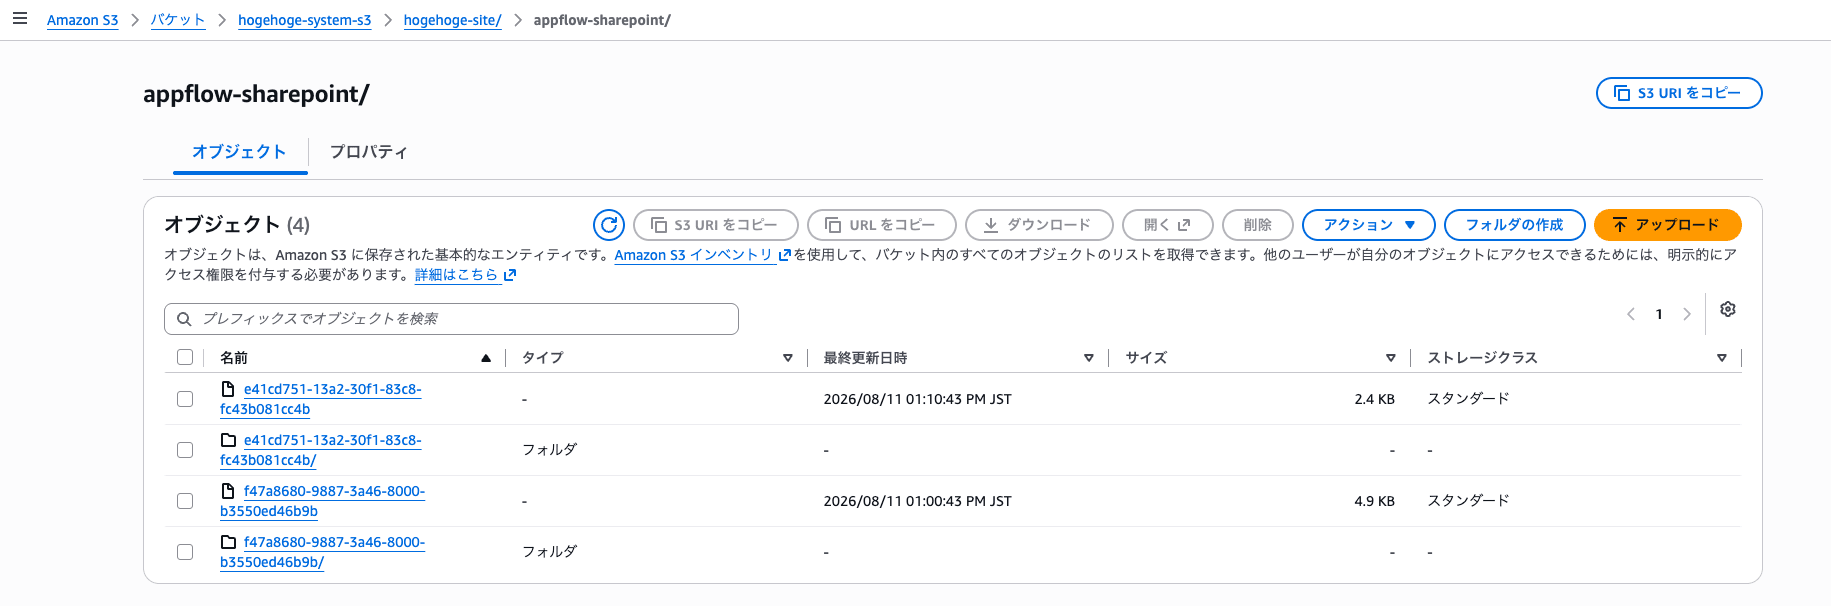The height and width of the screenshot is (606, 1831).
Task: Click page number 1 in pagination
Action: tap(1659, 314)
